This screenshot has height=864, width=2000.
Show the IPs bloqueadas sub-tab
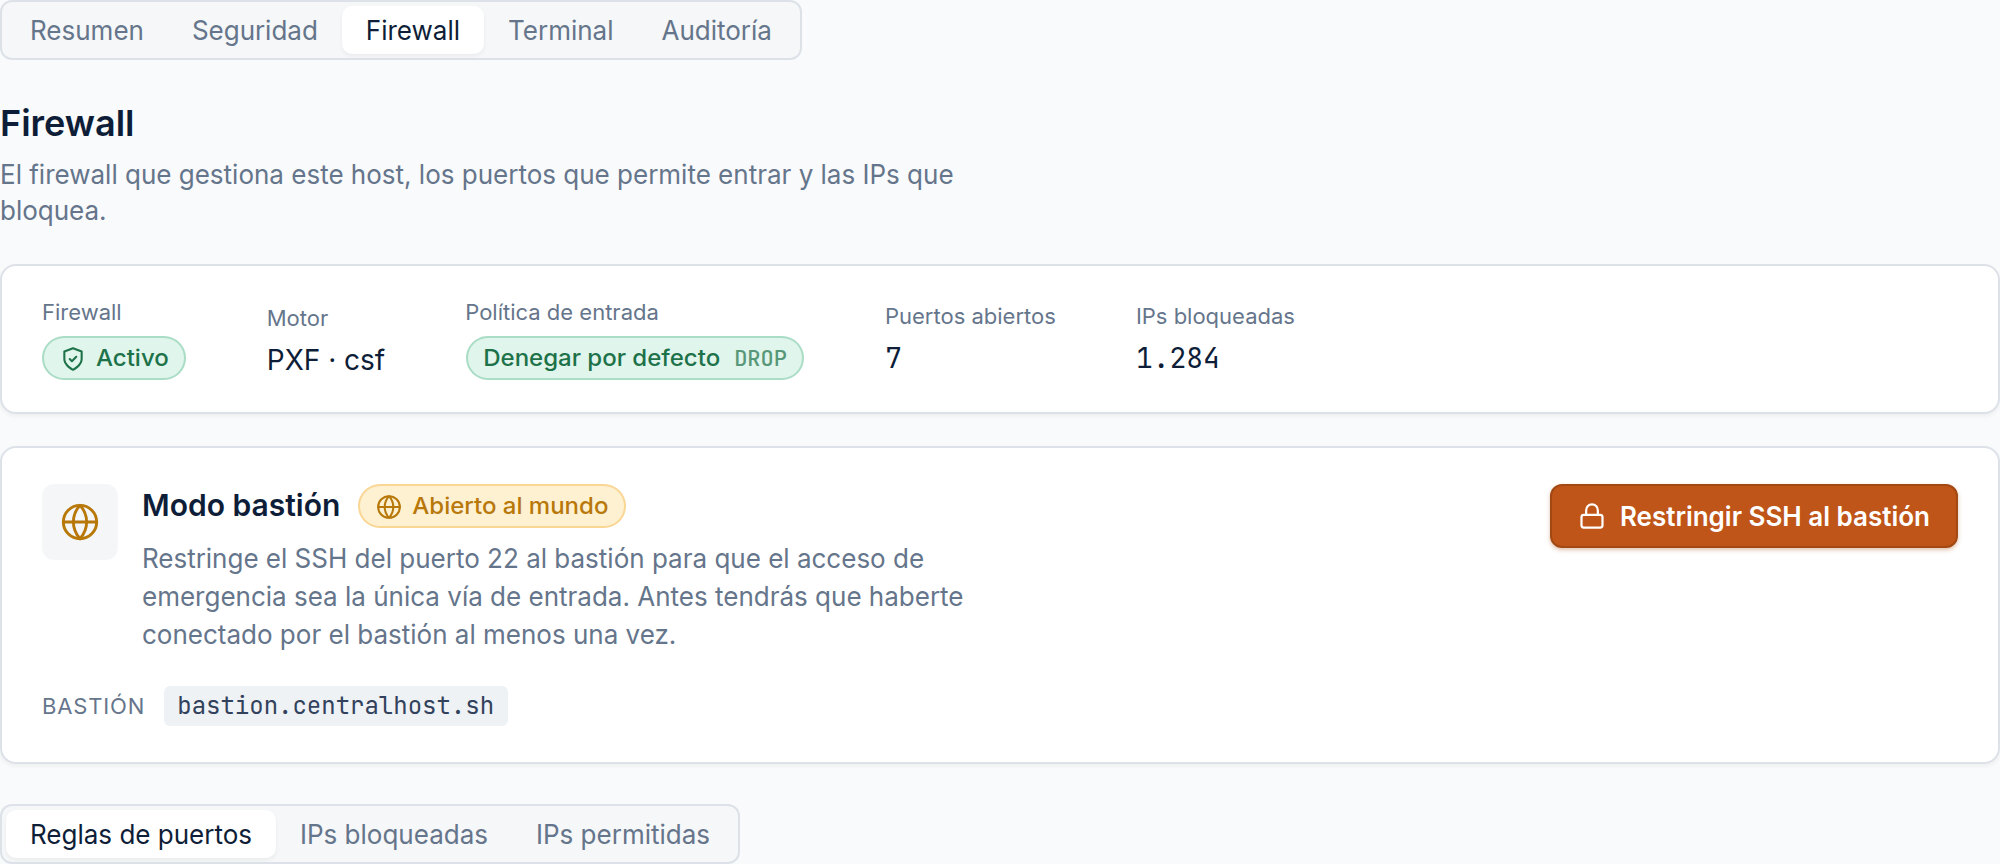[x=394, y=834]
